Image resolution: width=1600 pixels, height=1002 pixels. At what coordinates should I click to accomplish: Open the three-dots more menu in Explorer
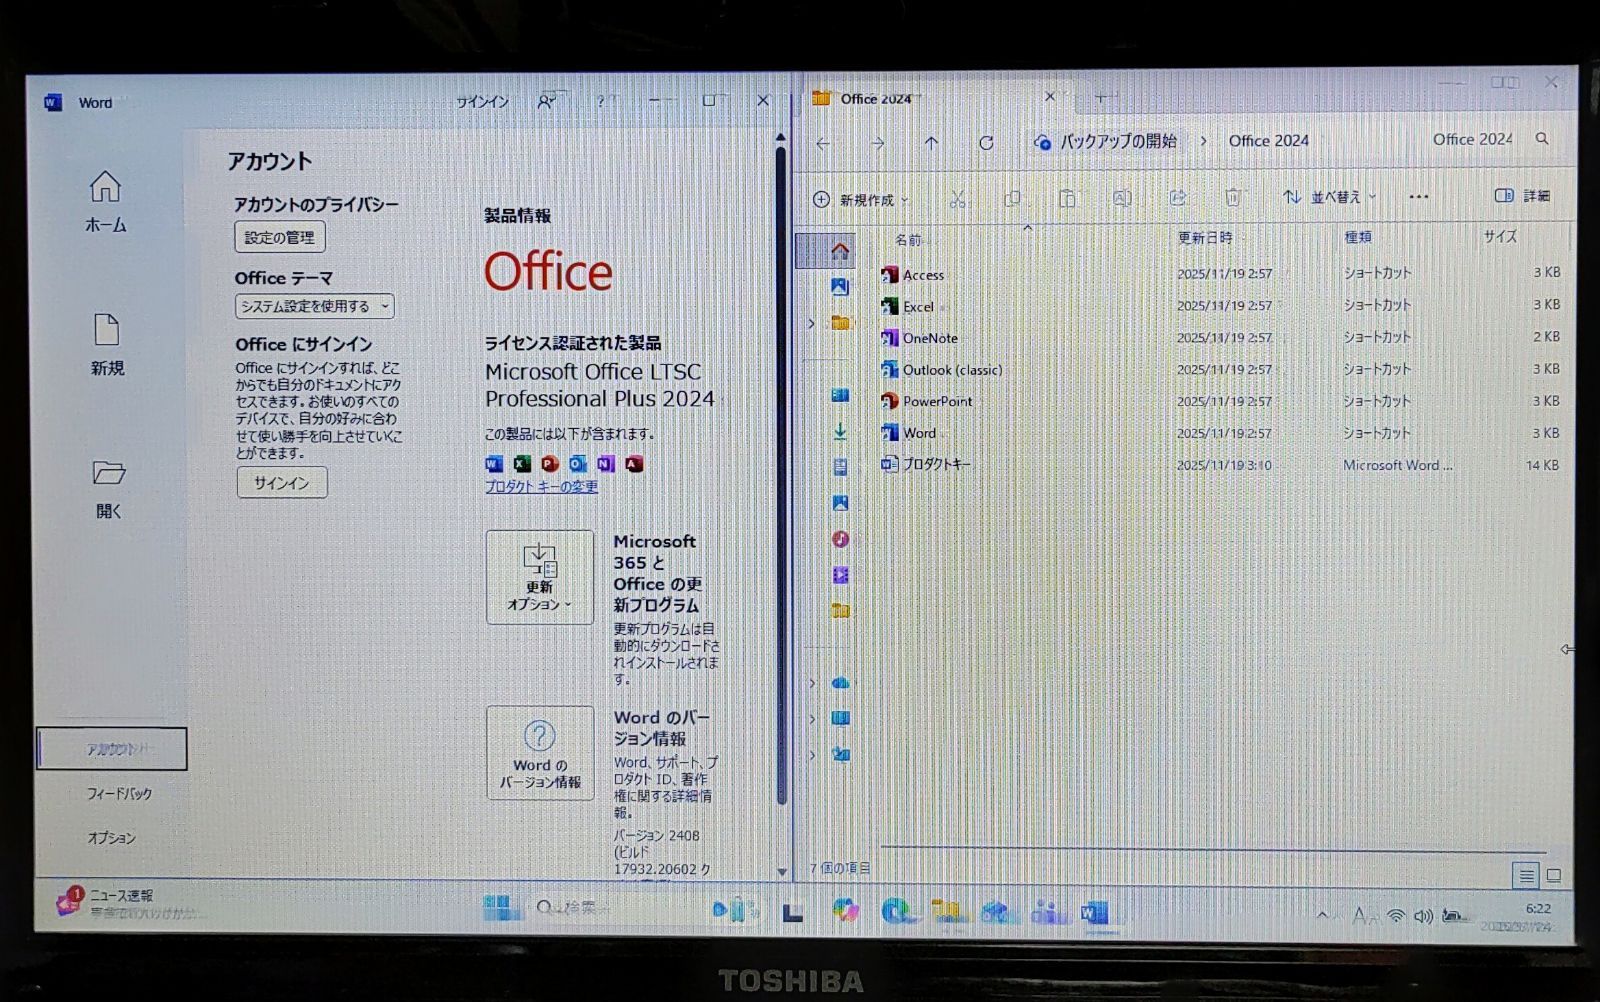click(1418, 197)
